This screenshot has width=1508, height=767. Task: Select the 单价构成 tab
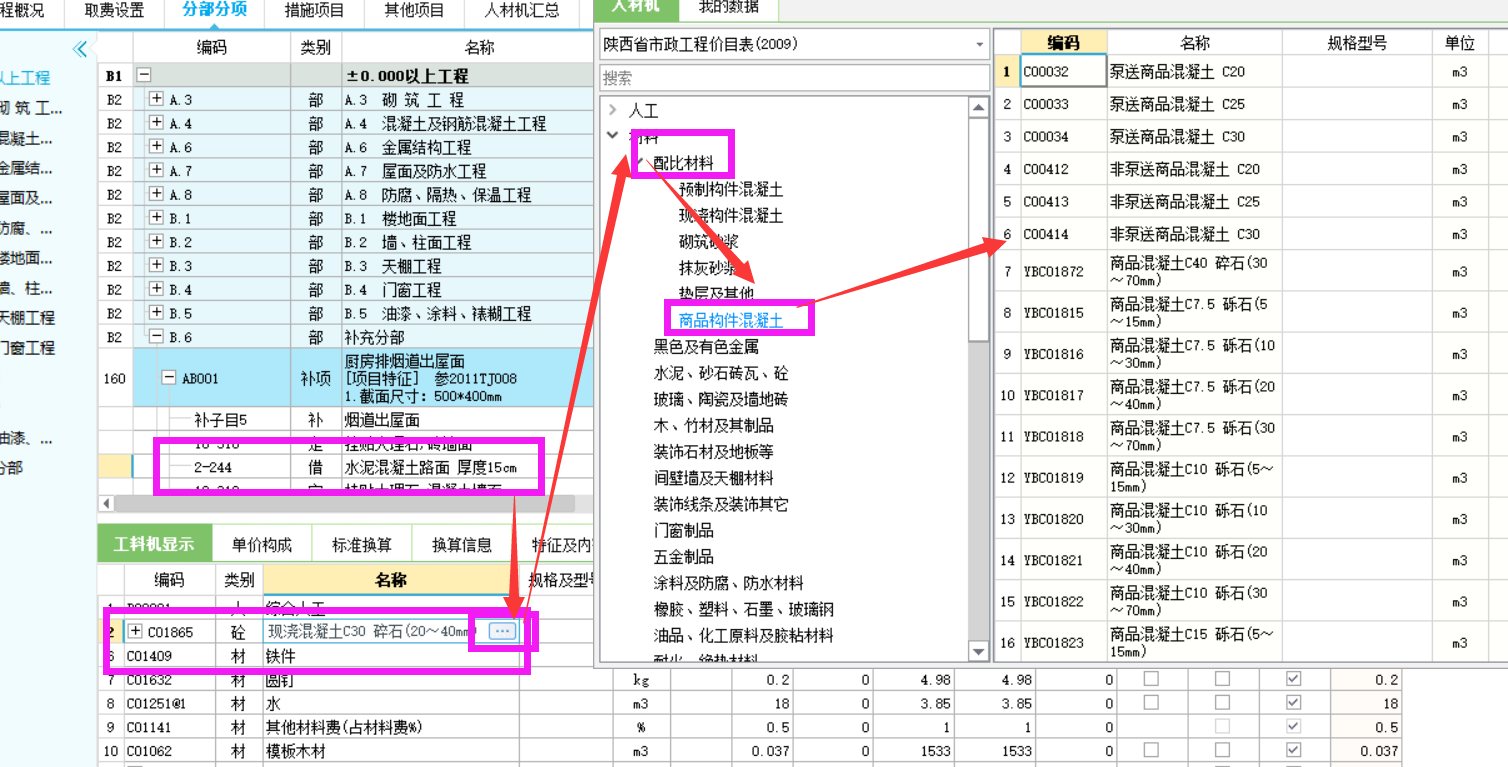tap(262, 545)
